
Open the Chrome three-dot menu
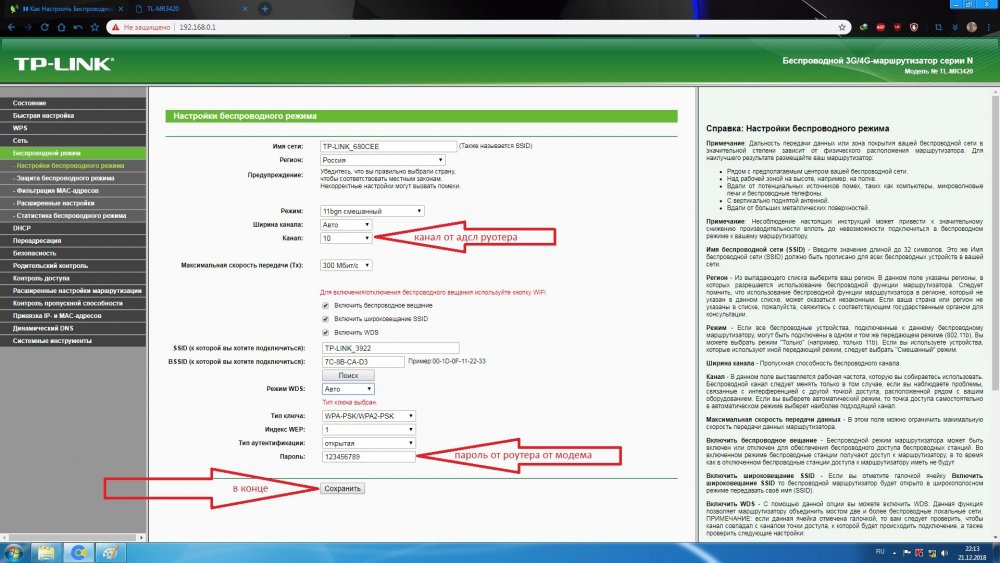pyautogui.click(x=989, y=27)
